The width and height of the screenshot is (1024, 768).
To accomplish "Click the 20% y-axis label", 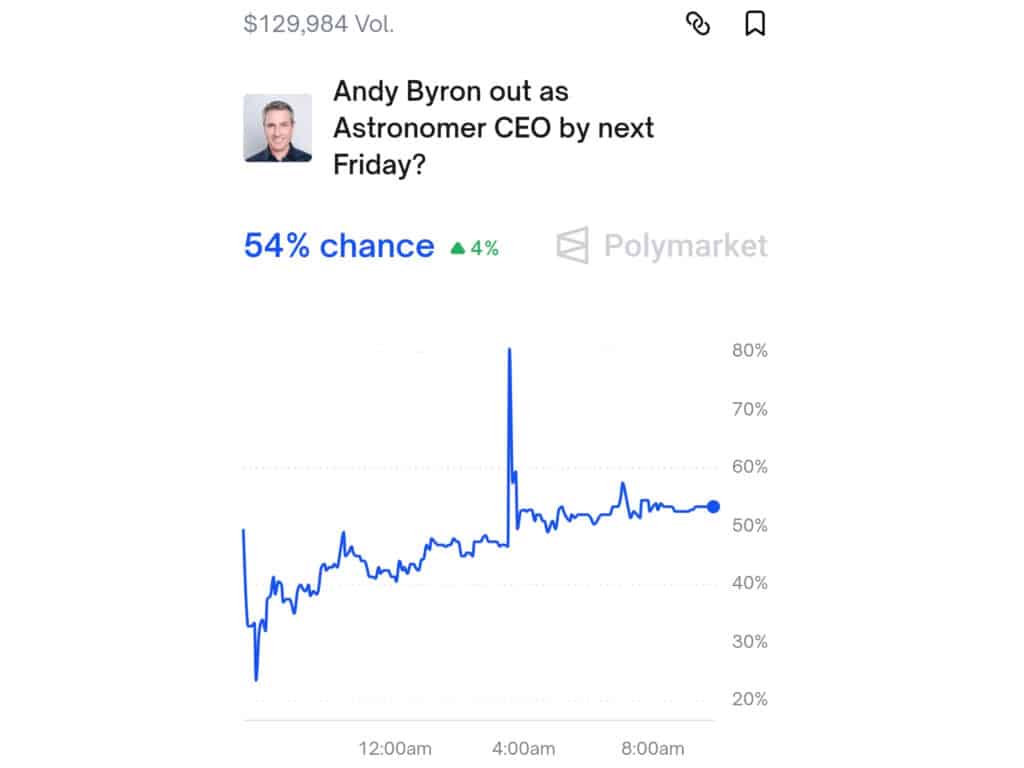I will (x=750, y=699).
